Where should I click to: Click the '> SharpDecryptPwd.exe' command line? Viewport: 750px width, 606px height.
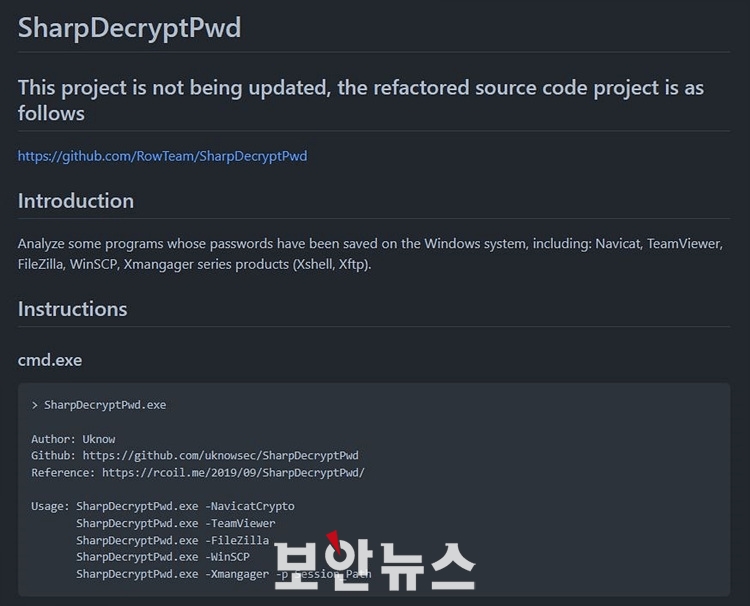(99, 405)
